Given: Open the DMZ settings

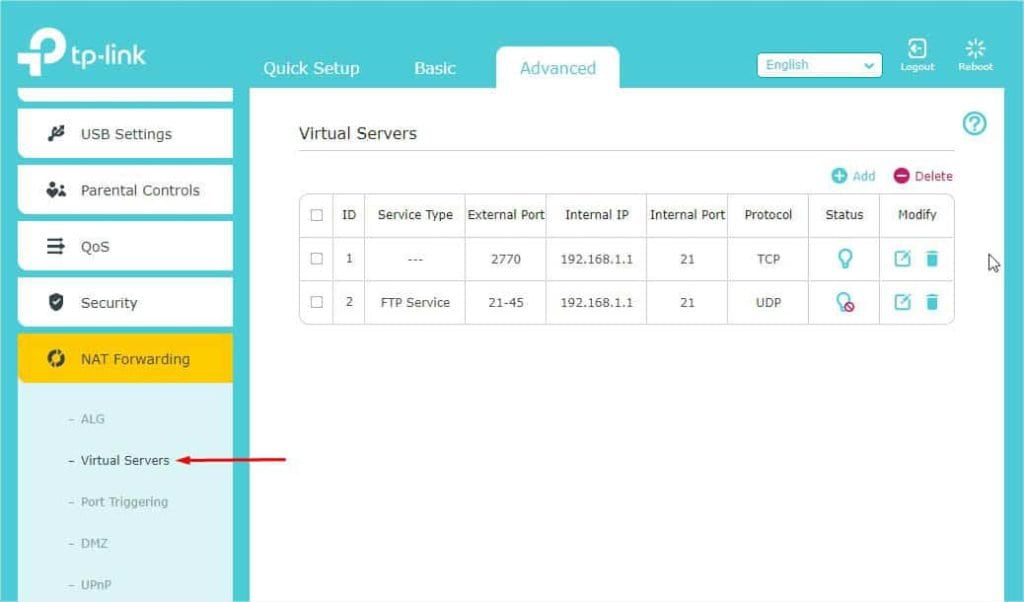Looking at the screenshot, I should [95, 543].
